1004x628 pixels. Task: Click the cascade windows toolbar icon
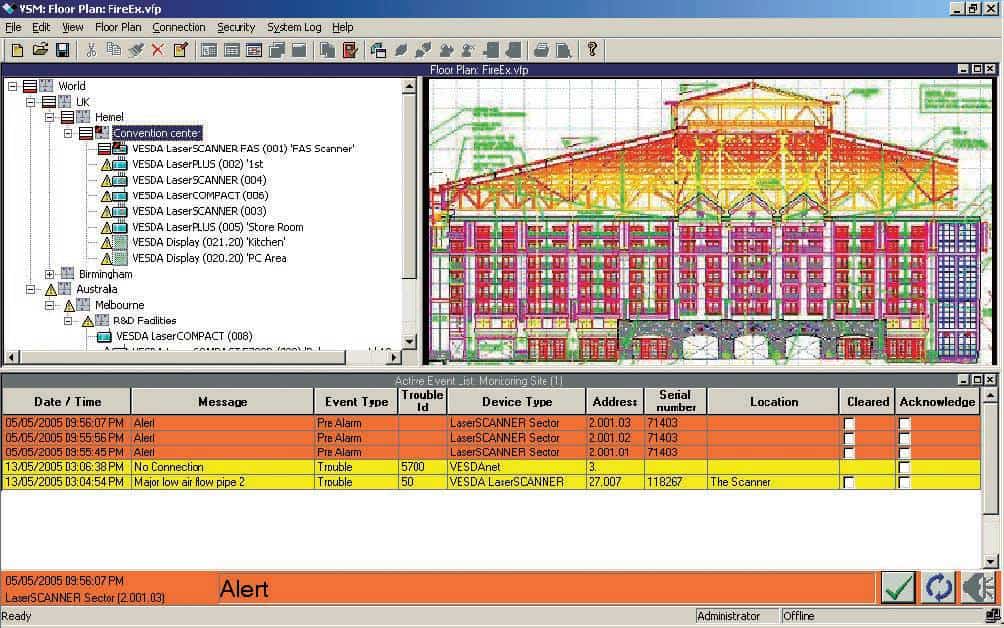tap(277, 50)
